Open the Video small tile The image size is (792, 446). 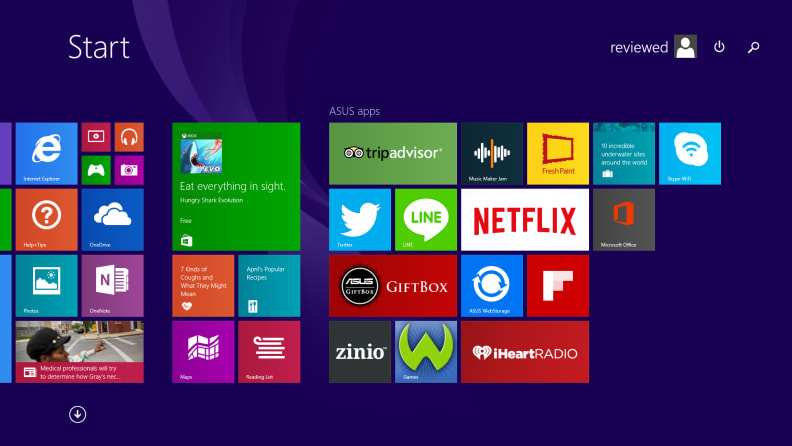pos(96,137)
